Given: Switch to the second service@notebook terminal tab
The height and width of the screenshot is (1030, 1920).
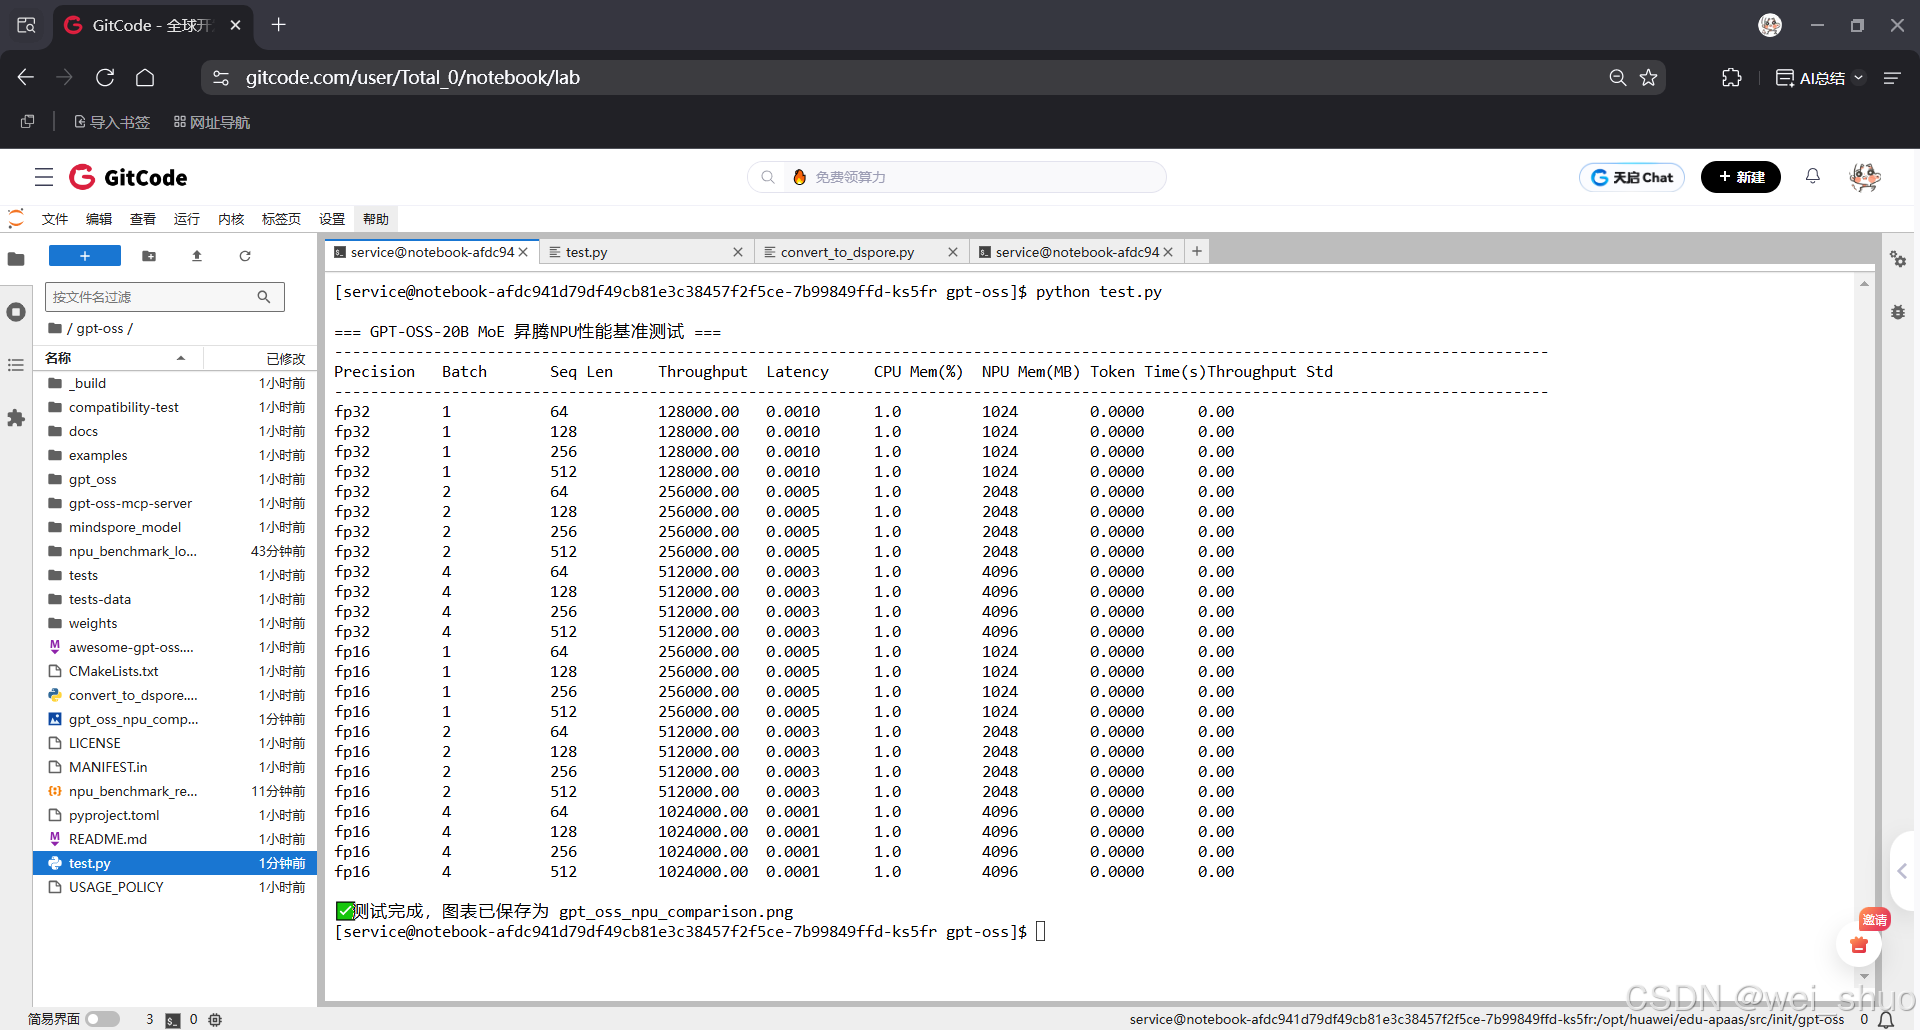Looking at the screenshot, I should tap(1077, 252).
